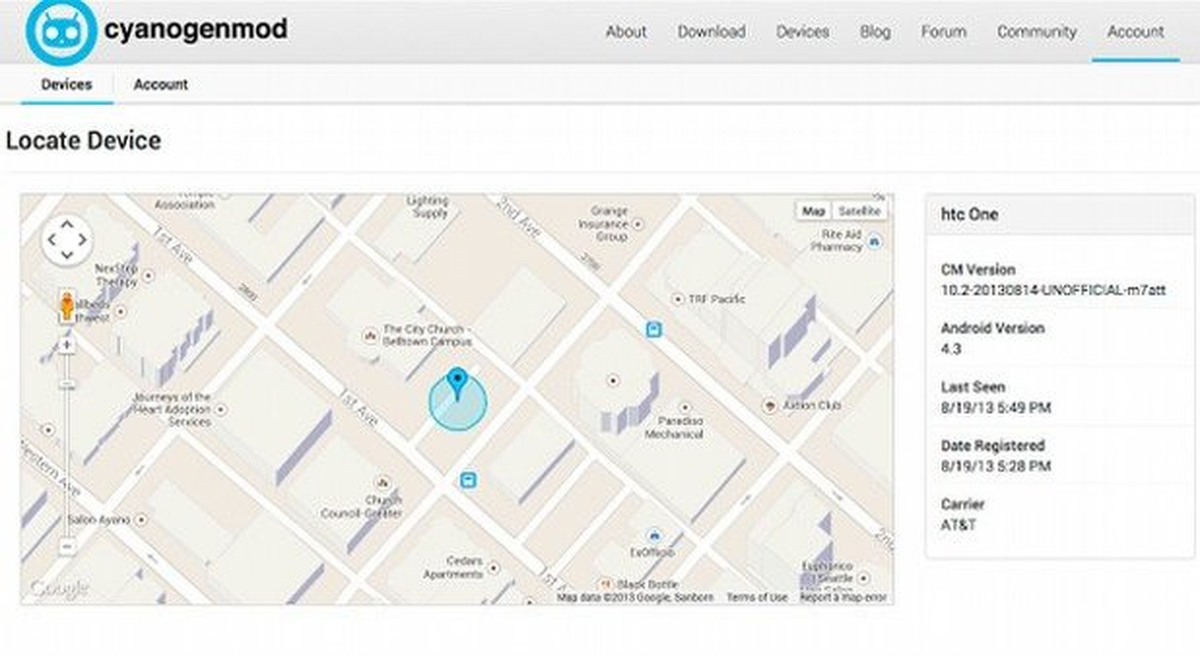Viewport: 1200px width, 656px height.
Task: Switch map to Map view
Action: [814, 211]
